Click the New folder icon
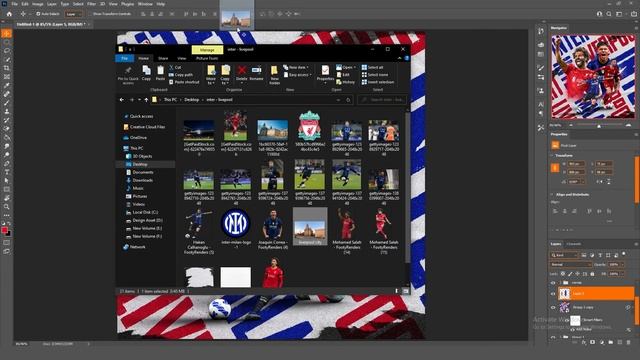 pos(274,70)
